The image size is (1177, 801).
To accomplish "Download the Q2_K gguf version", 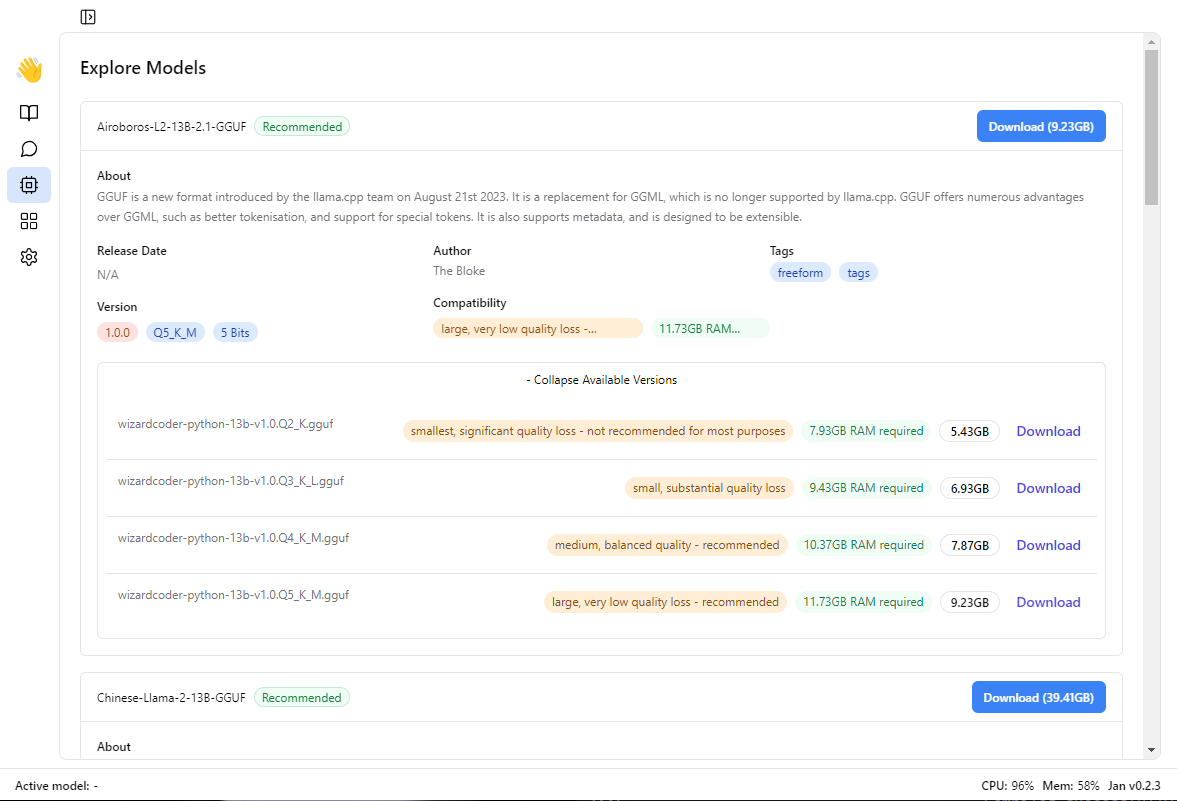I will coord(1048,432).
